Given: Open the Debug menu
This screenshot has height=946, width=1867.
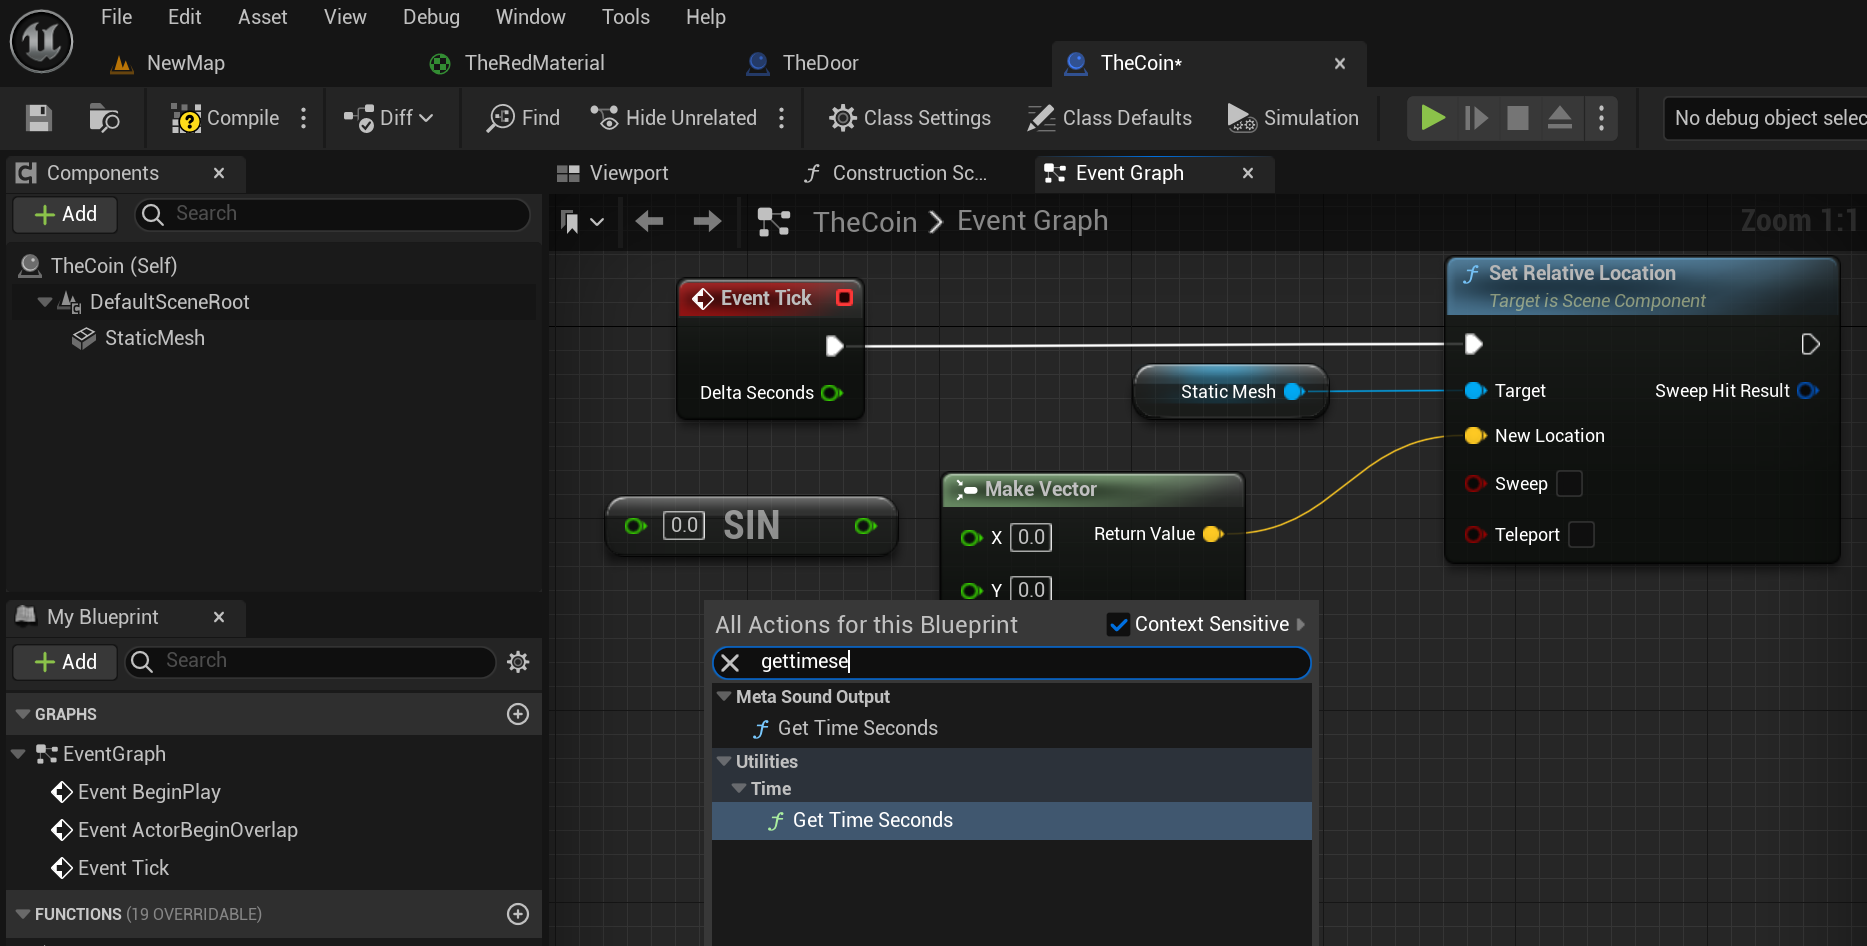Looking at the screenshot, I should point(431,17).
